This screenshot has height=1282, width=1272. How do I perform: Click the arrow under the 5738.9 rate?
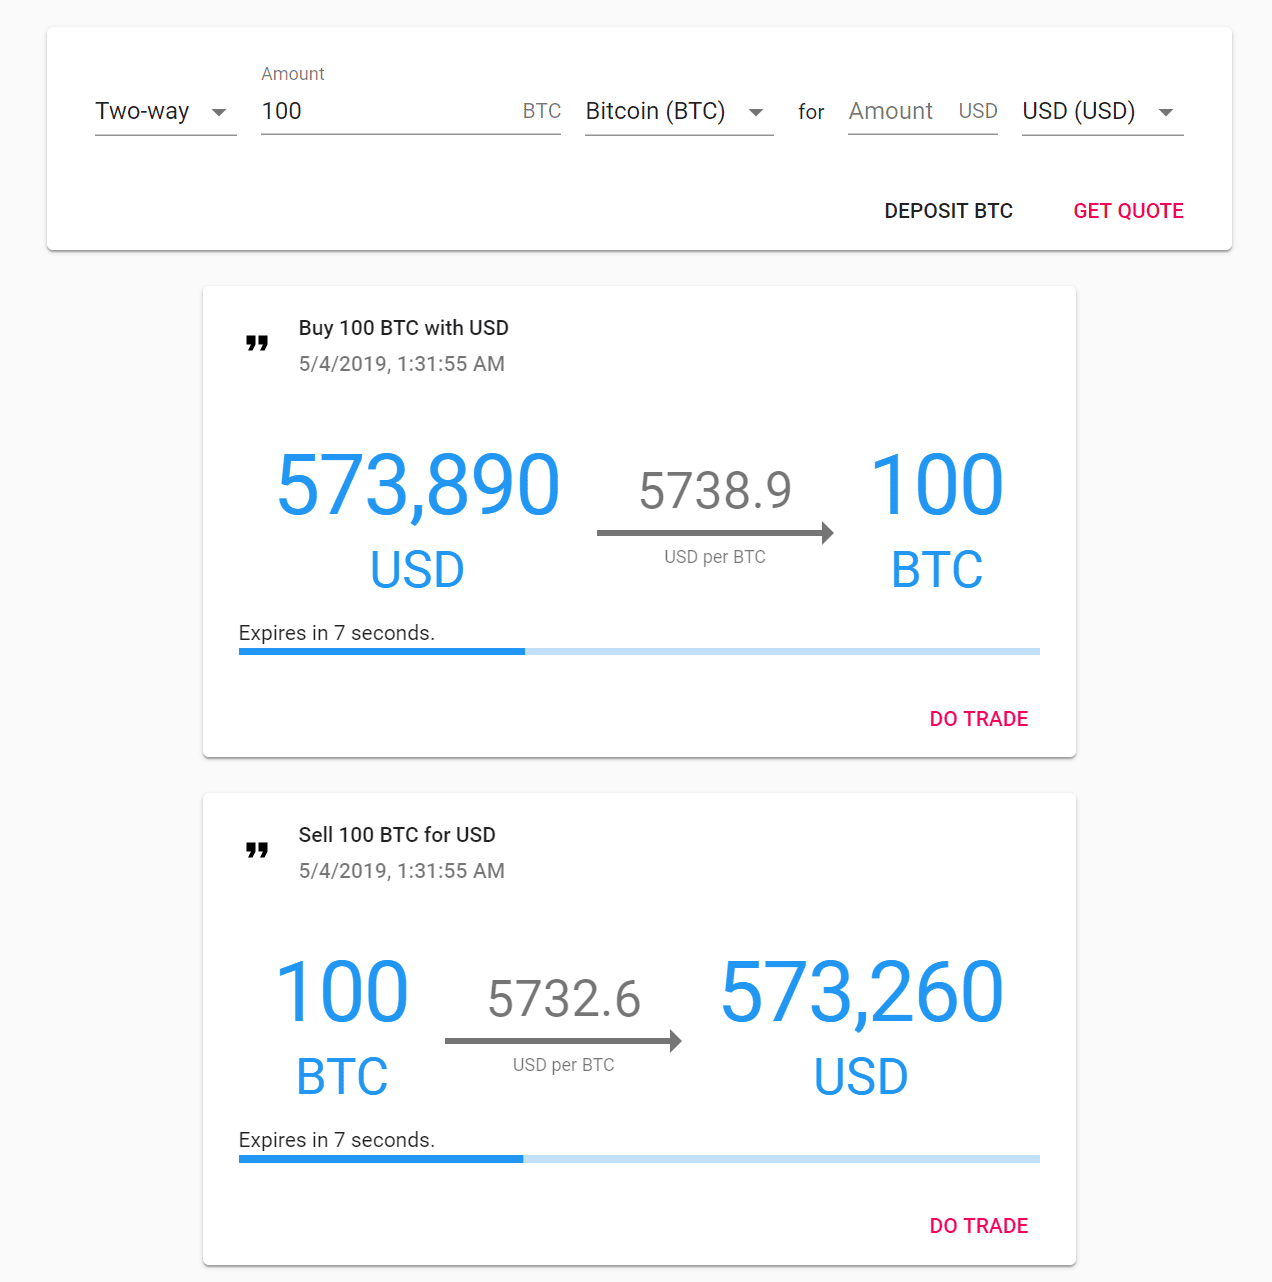tap(715, 533)
